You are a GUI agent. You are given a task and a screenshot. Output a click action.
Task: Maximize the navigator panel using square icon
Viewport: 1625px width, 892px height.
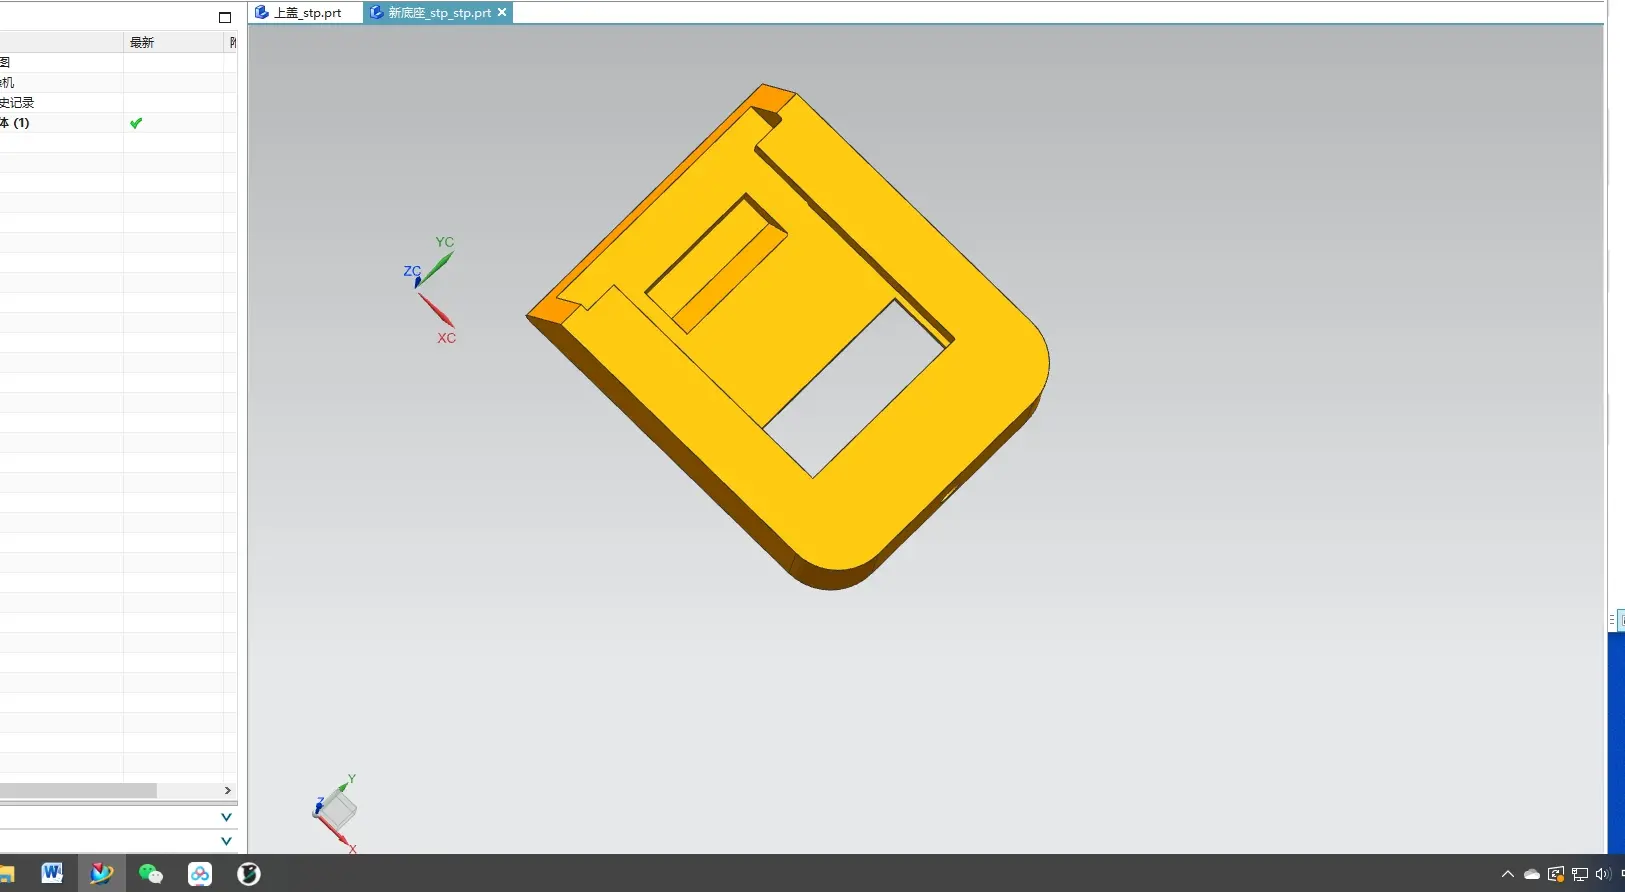[225, 17]
